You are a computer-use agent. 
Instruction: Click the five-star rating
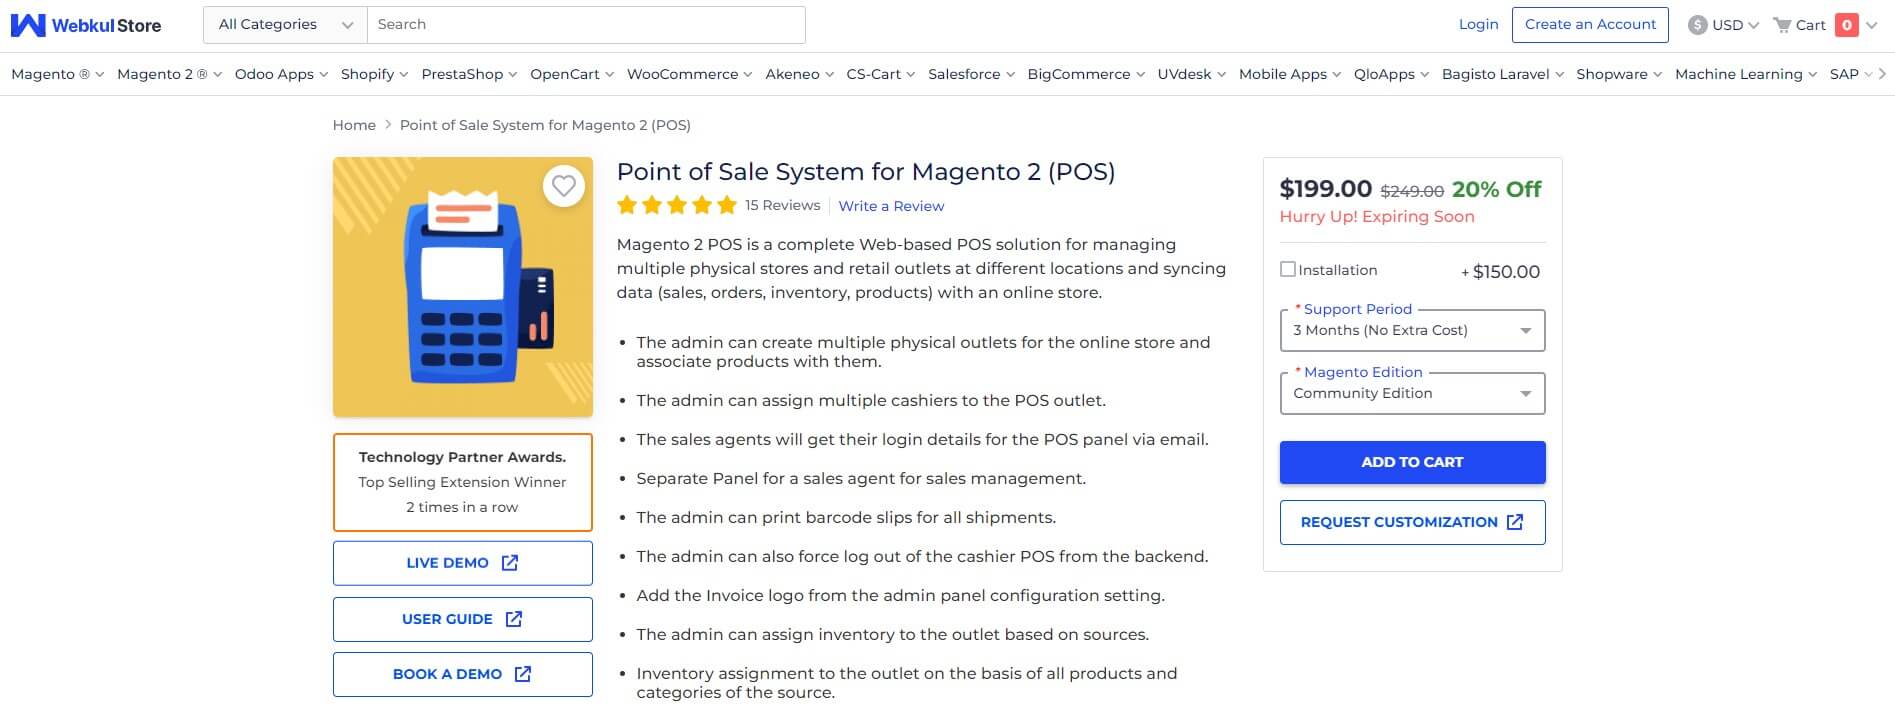pyautogui.click(x=677, y=206)
